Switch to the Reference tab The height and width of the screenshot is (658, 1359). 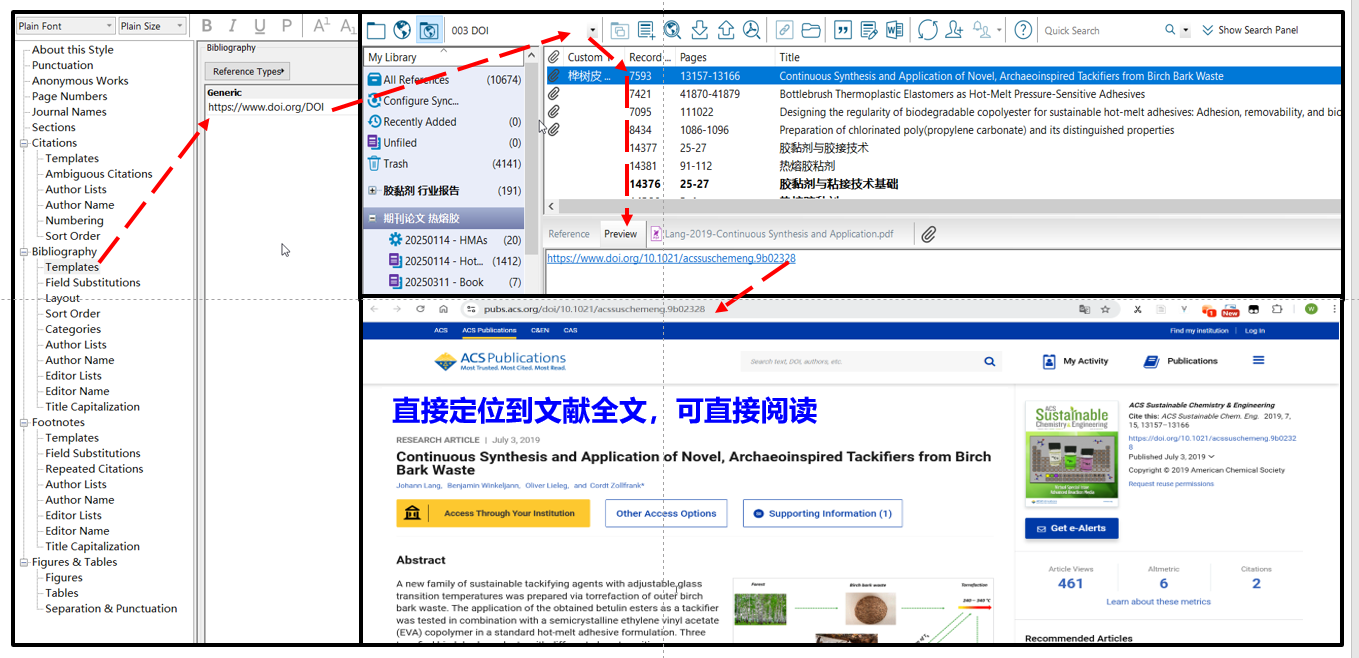[568, 234]
